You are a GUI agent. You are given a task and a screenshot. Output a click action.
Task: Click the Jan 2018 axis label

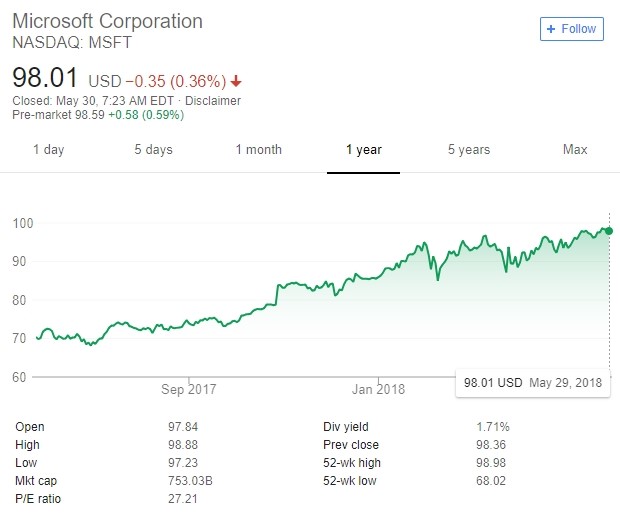click(x=378, y=389)
